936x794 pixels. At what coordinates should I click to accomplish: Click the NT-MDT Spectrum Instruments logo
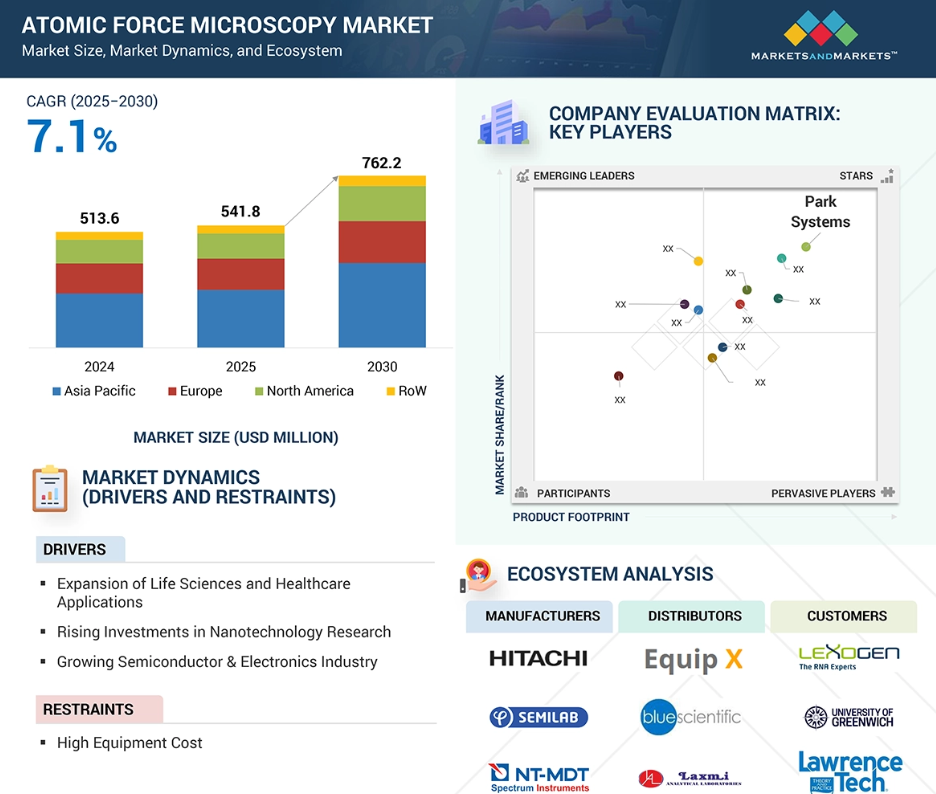(x=539, y=778)
